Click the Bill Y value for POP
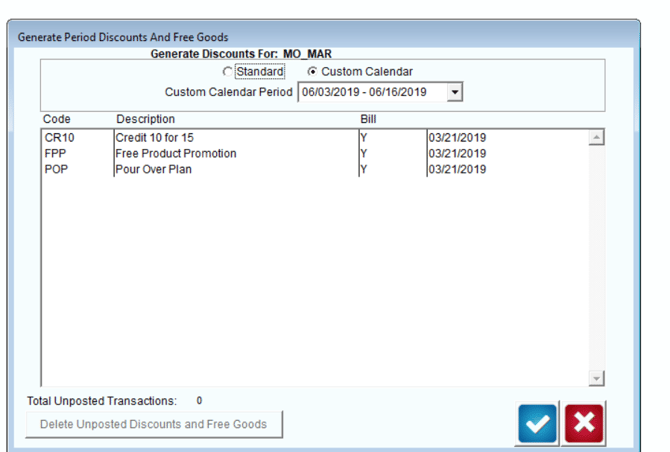This screenshot has height=452, width=670. pos(364,169)
